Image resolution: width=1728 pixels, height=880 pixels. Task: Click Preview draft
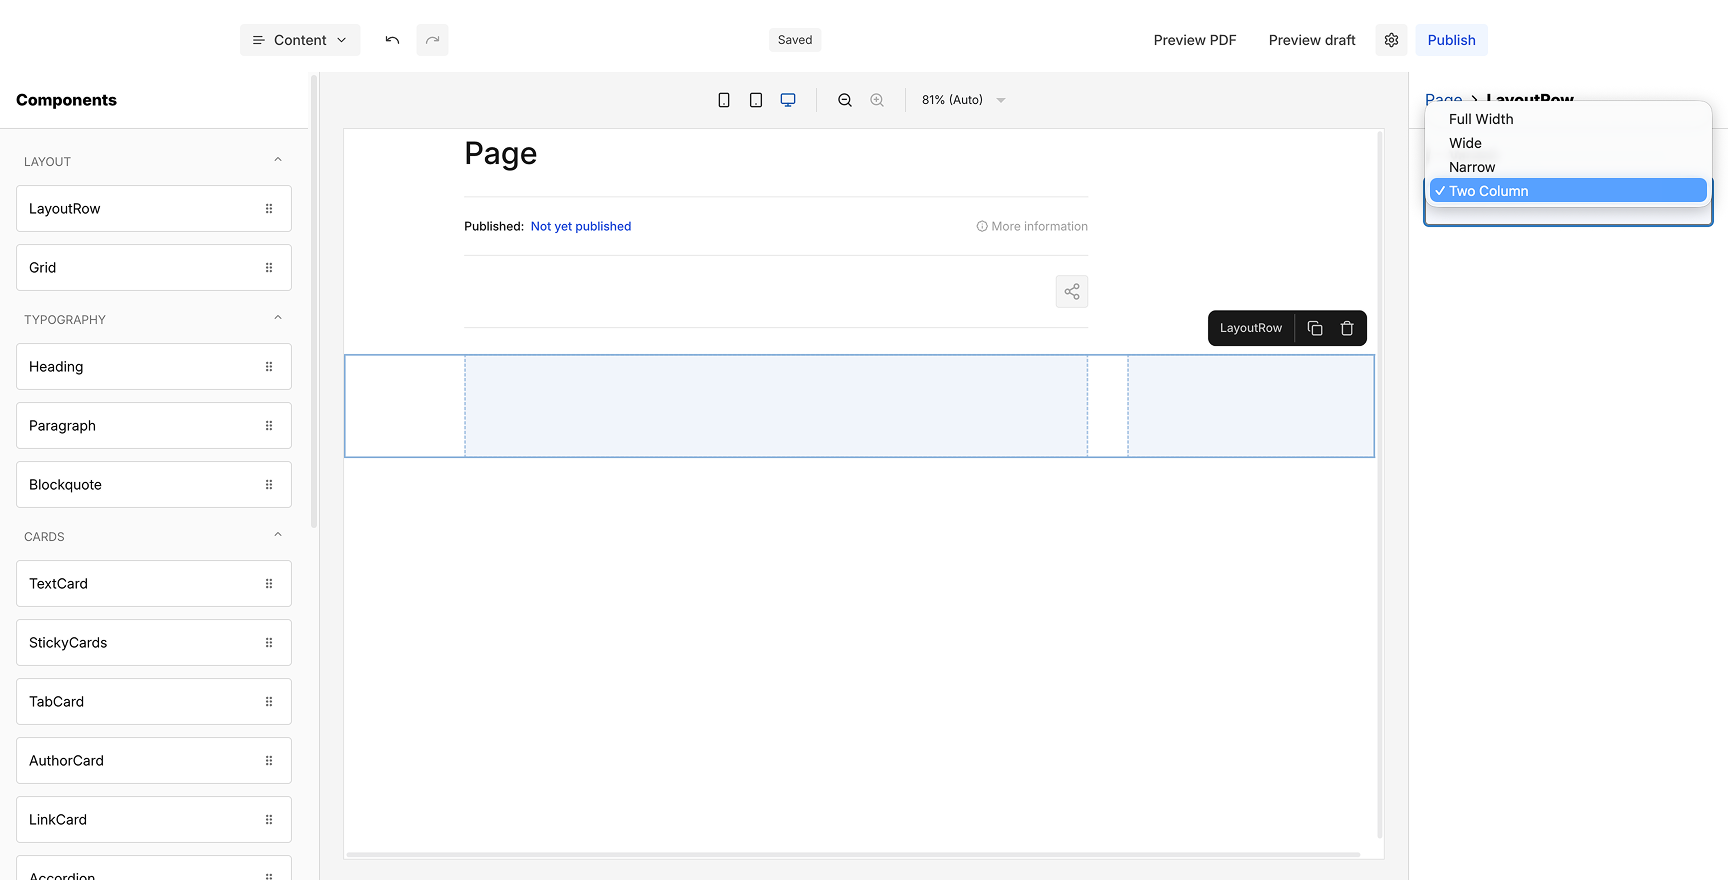(1312, 40)
